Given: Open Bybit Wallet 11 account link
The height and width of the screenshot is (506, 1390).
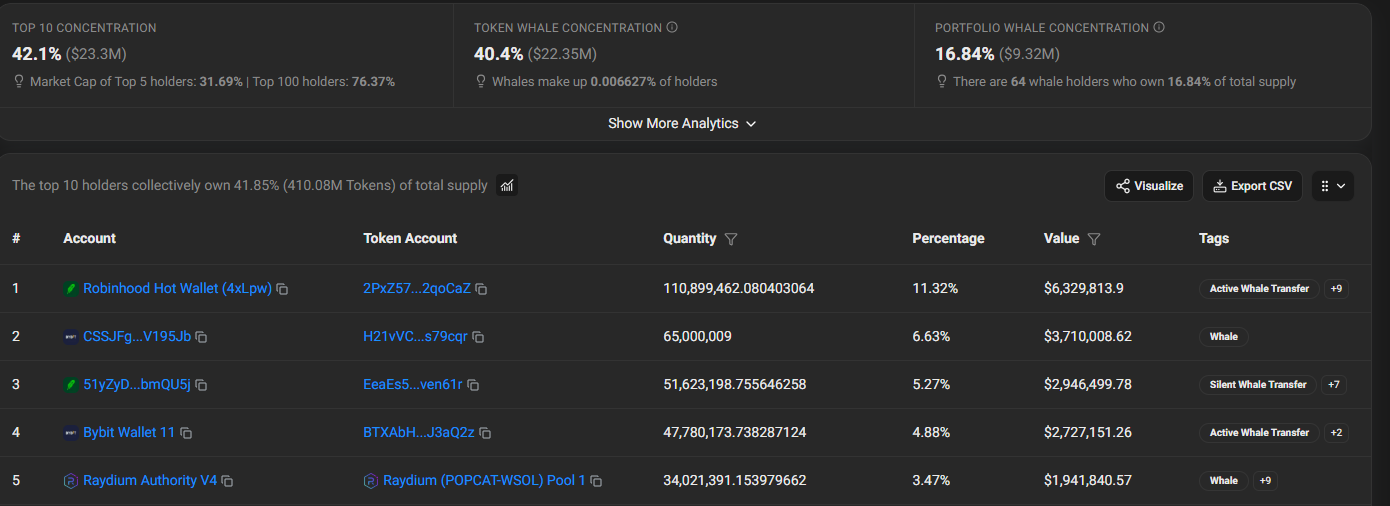Looking at the screenshot, I should [129, 433].
